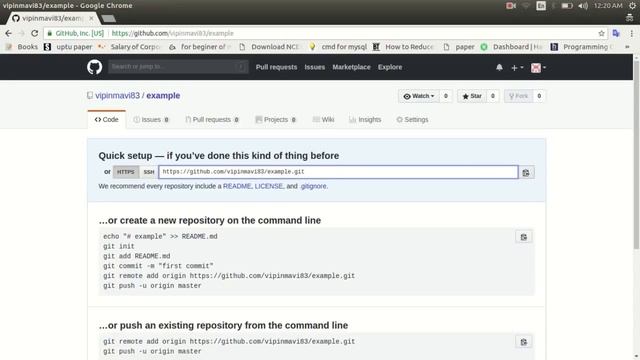640x360 pixels.
Task: Open Pull requests in the top navigation
Action: pos(276,67)
